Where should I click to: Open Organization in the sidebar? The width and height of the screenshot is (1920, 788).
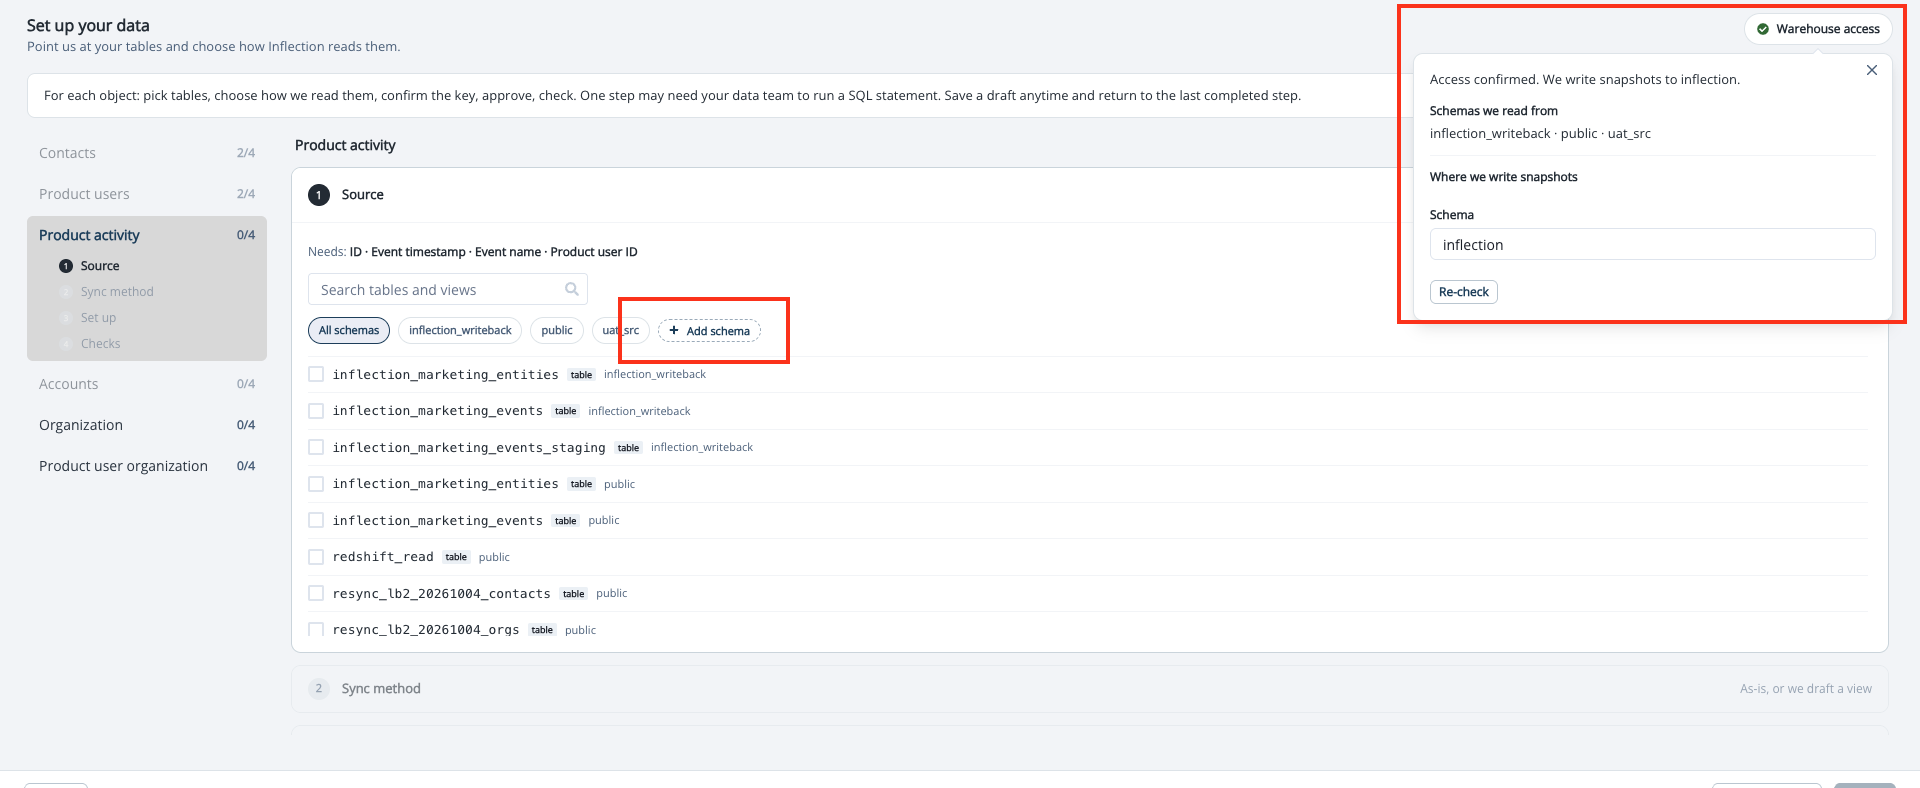click(x=147, y=425)
